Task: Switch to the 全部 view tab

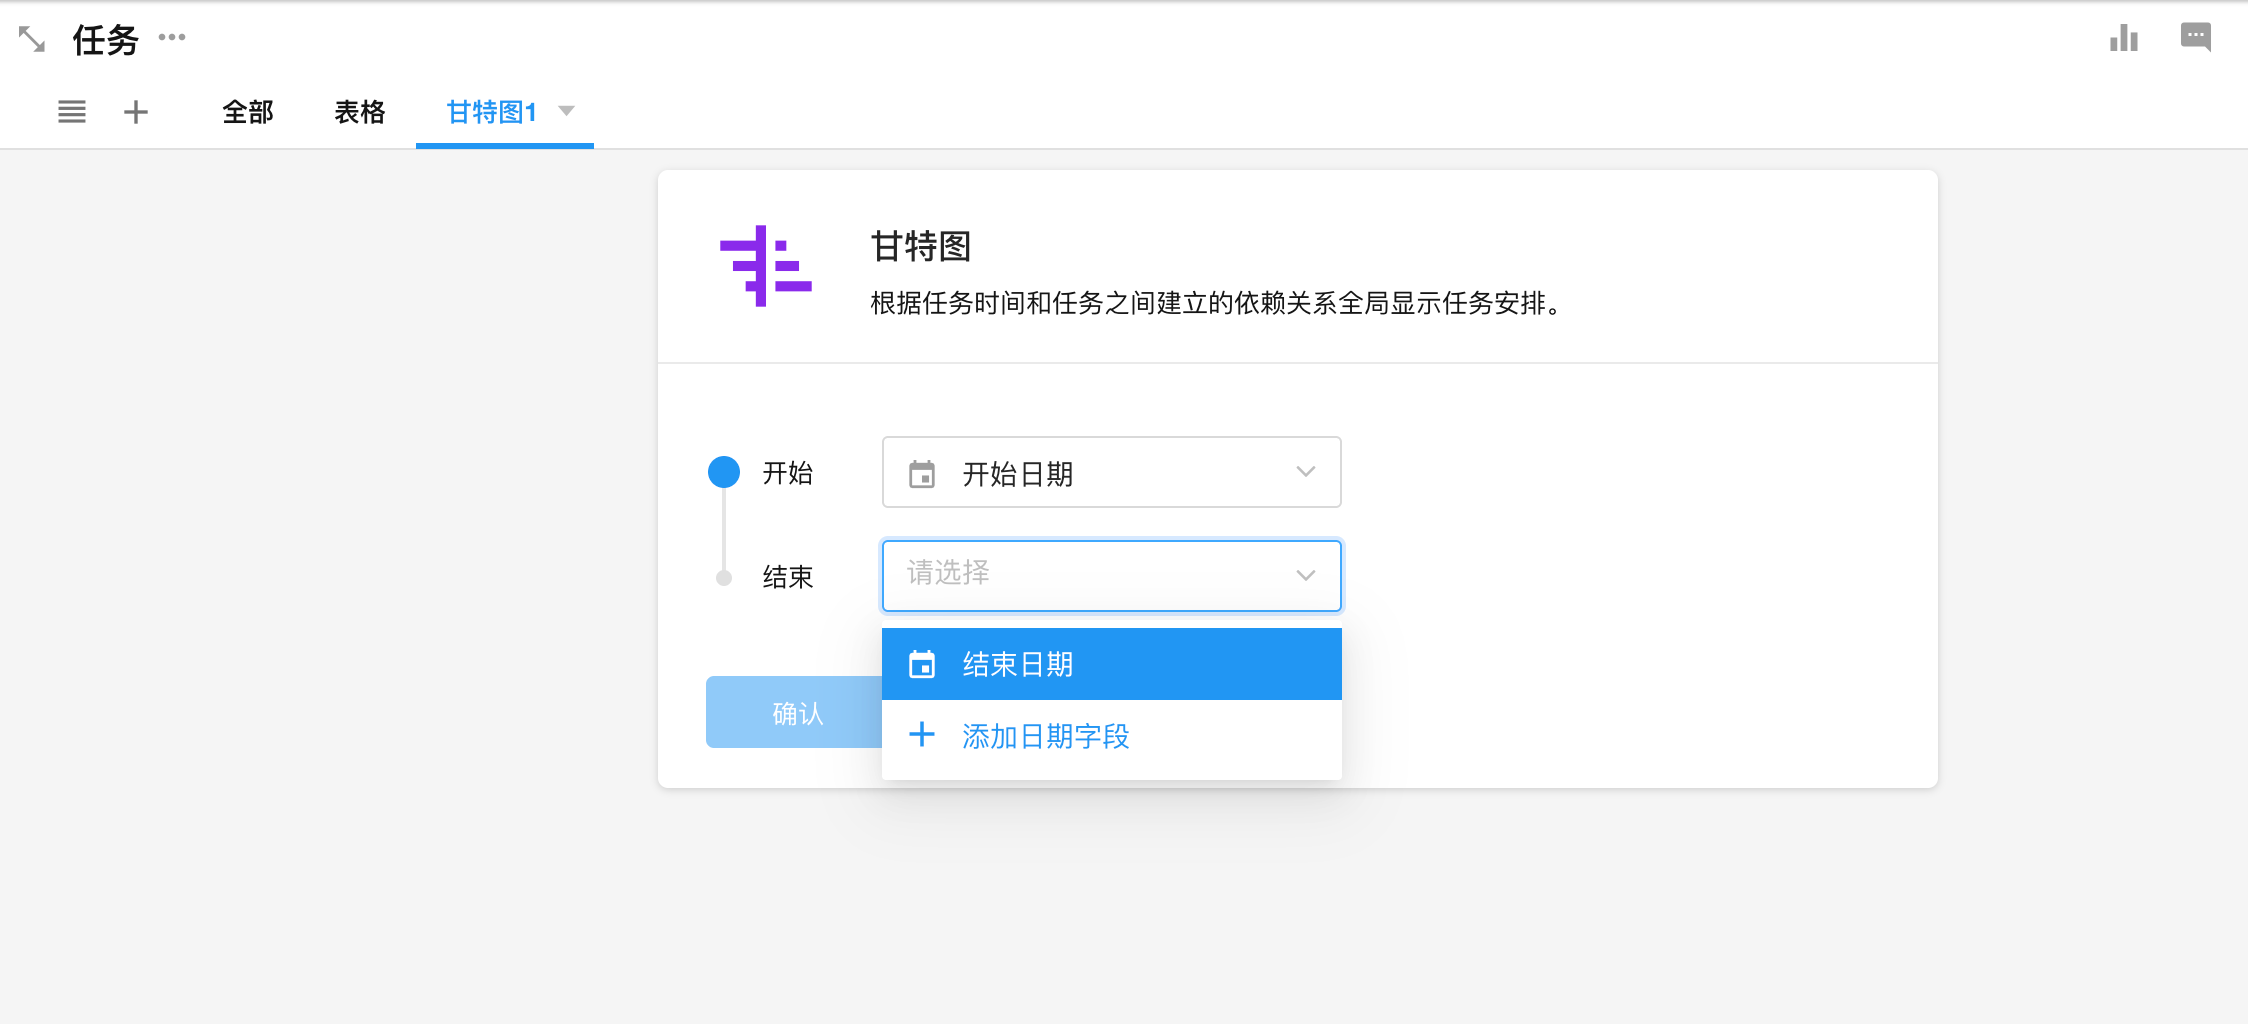Action: 248,112
